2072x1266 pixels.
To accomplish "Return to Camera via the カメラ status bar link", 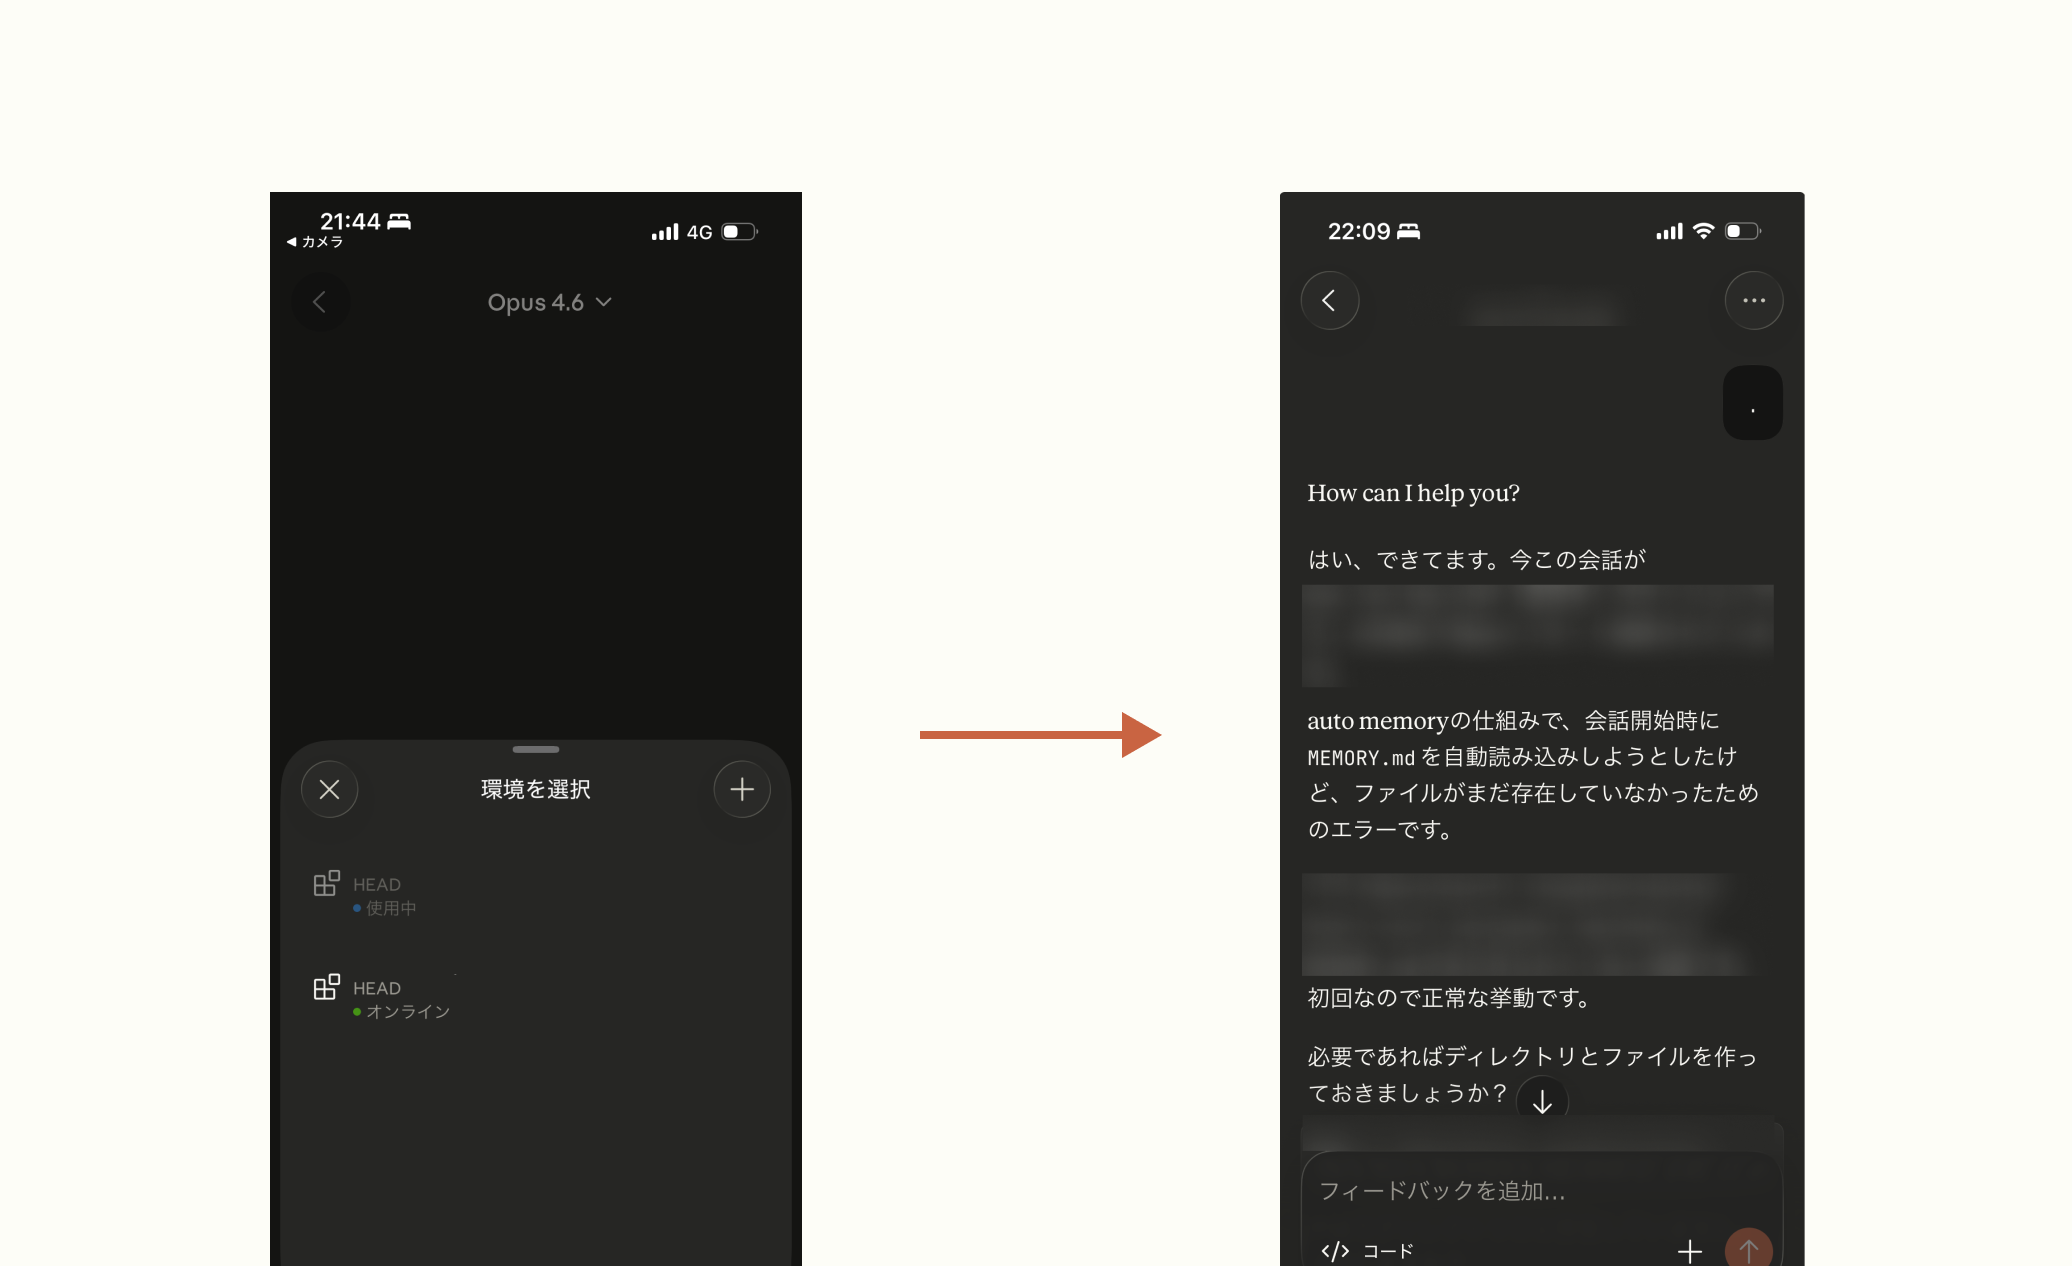I will tap(315, 242).
